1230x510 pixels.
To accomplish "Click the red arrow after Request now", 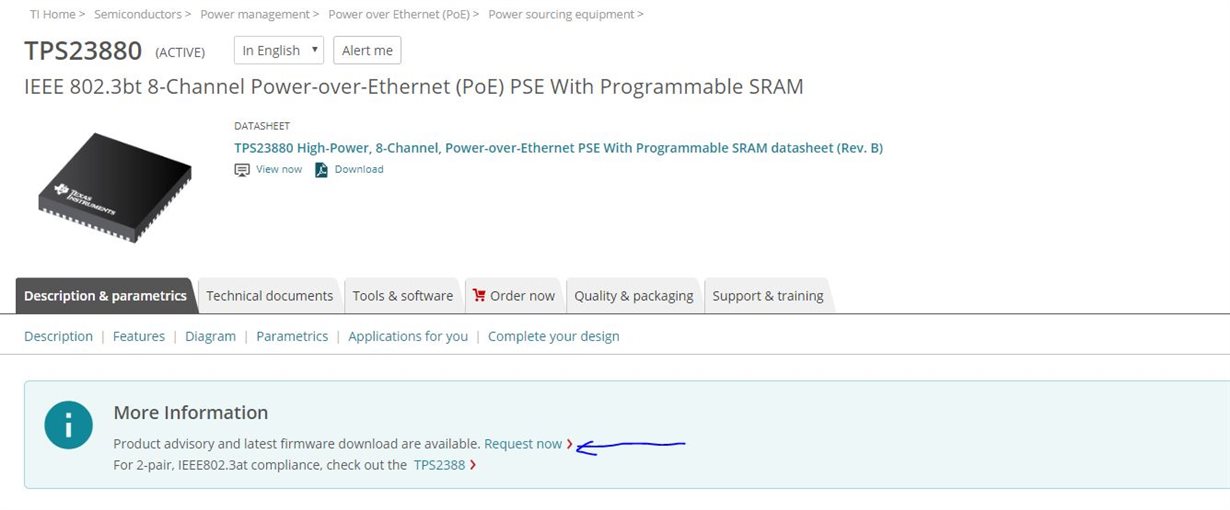I will 570,444.
